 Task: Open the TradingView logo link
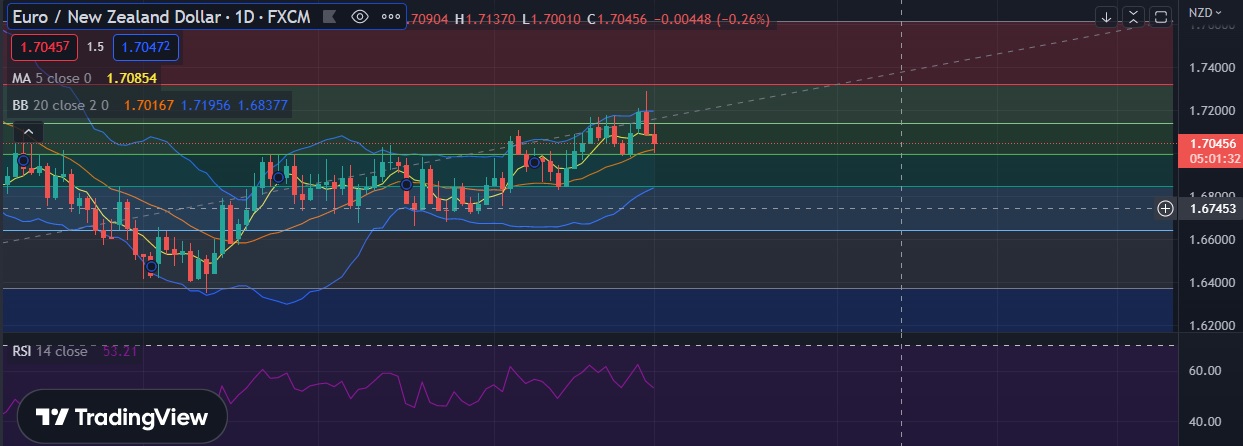coord(122,417)
